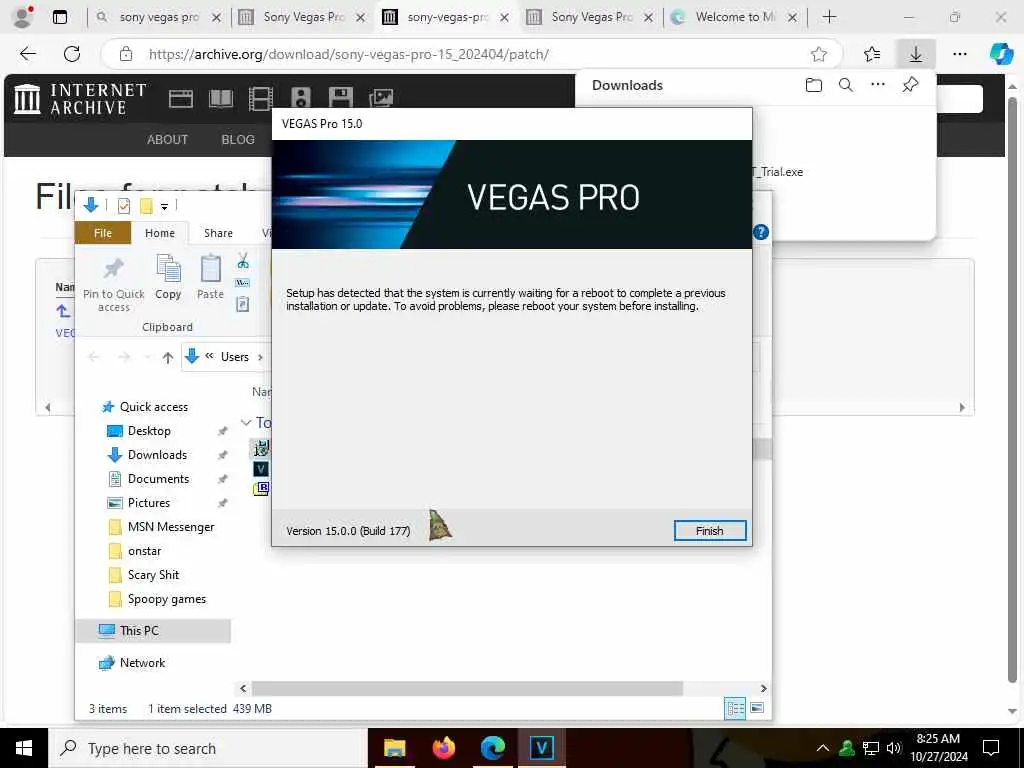Open Edge profile avatar

click(x=23, y=17)
